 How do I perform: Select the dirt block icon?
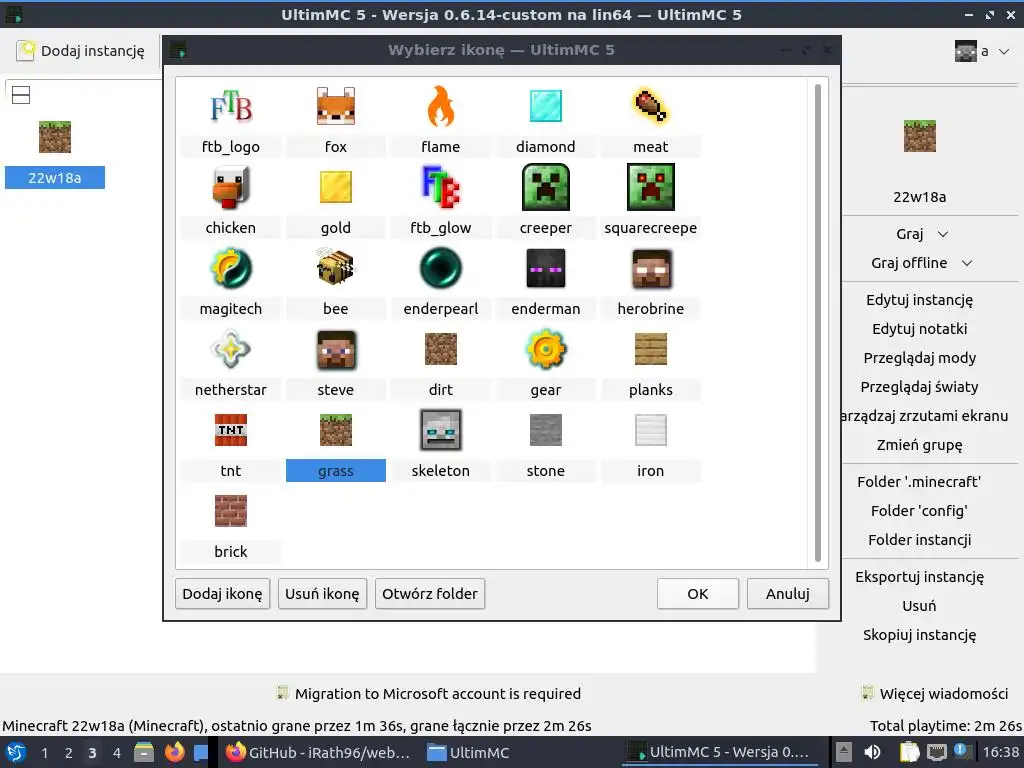point(441,349)
